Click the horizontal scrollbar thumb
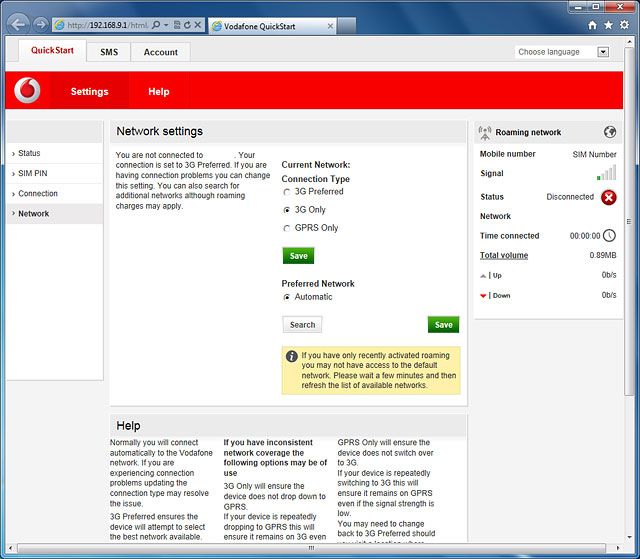 (x=311, y=548)
